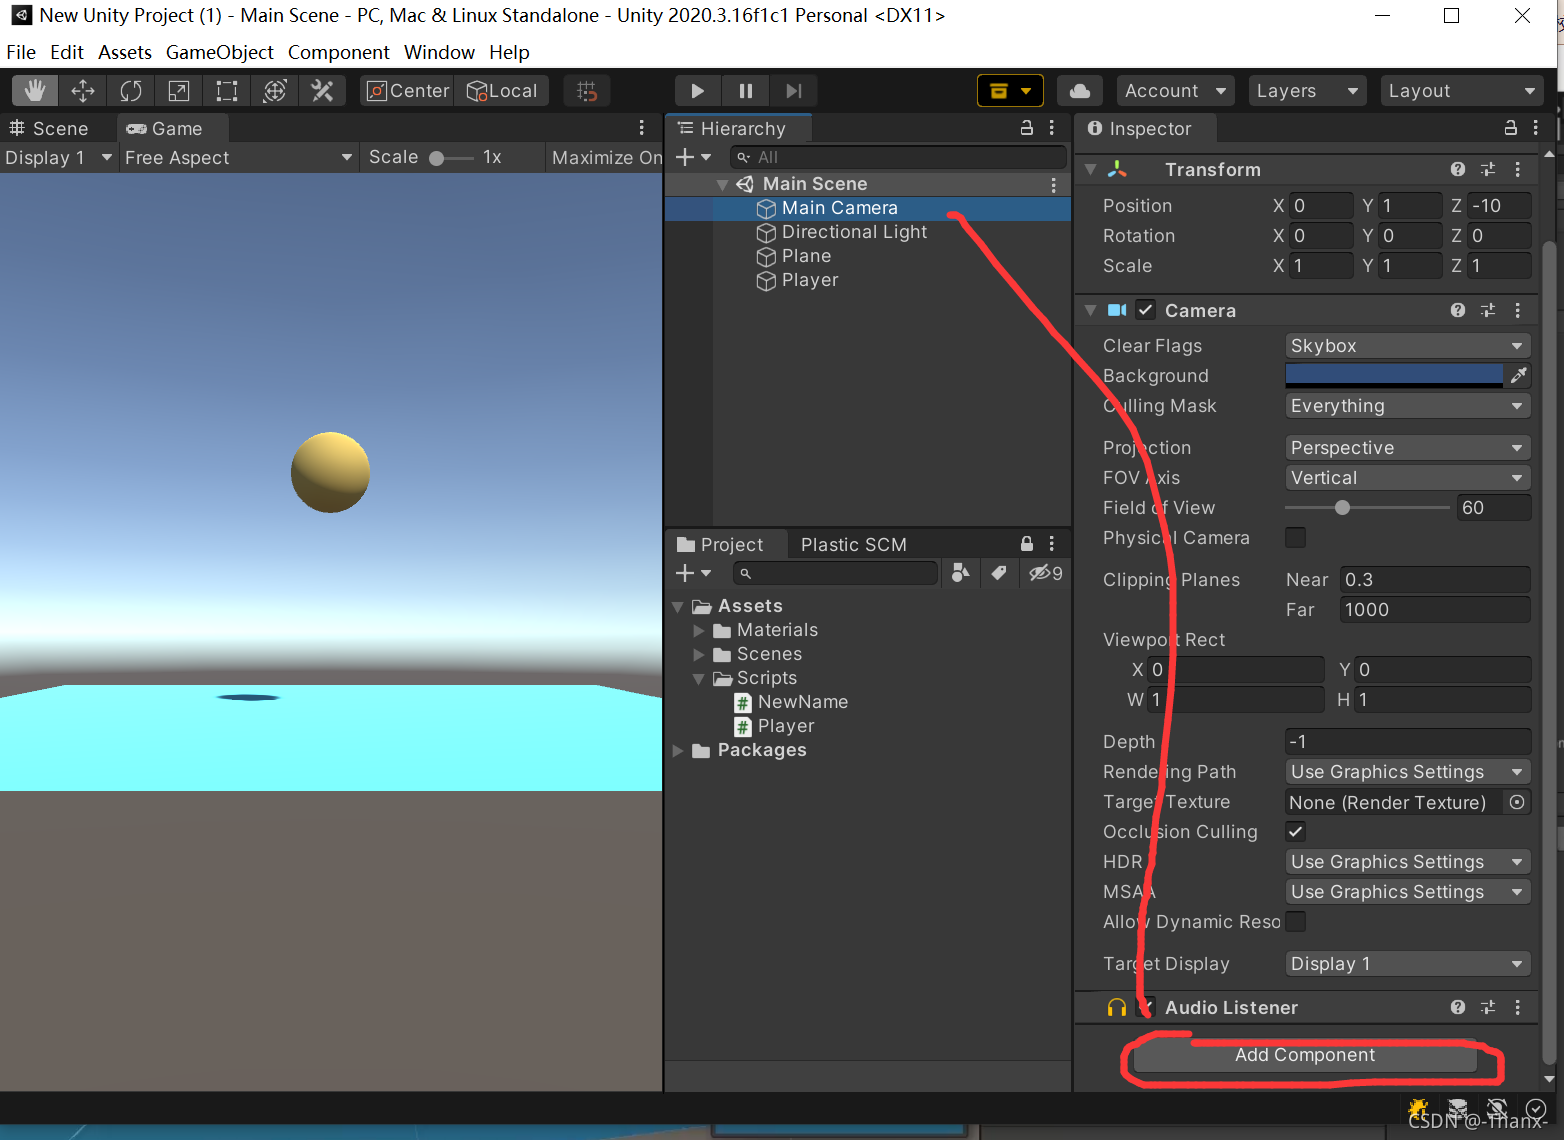
Task: Collapse the Transform component
Action: [1091, 169]
